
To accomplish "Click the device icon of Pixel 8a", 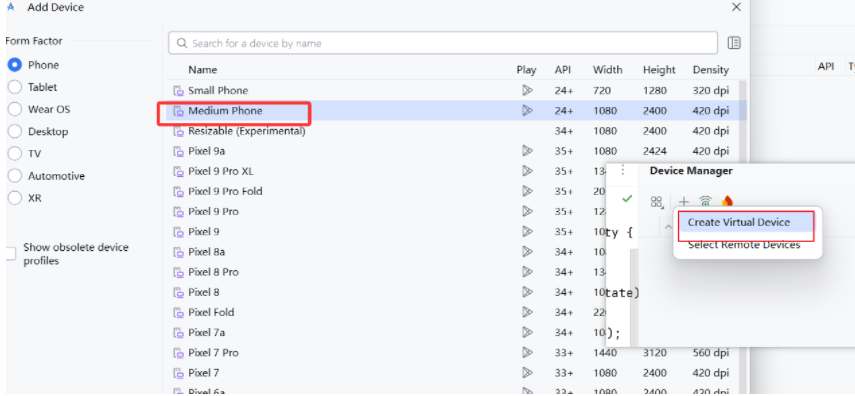I will point(178,252).
